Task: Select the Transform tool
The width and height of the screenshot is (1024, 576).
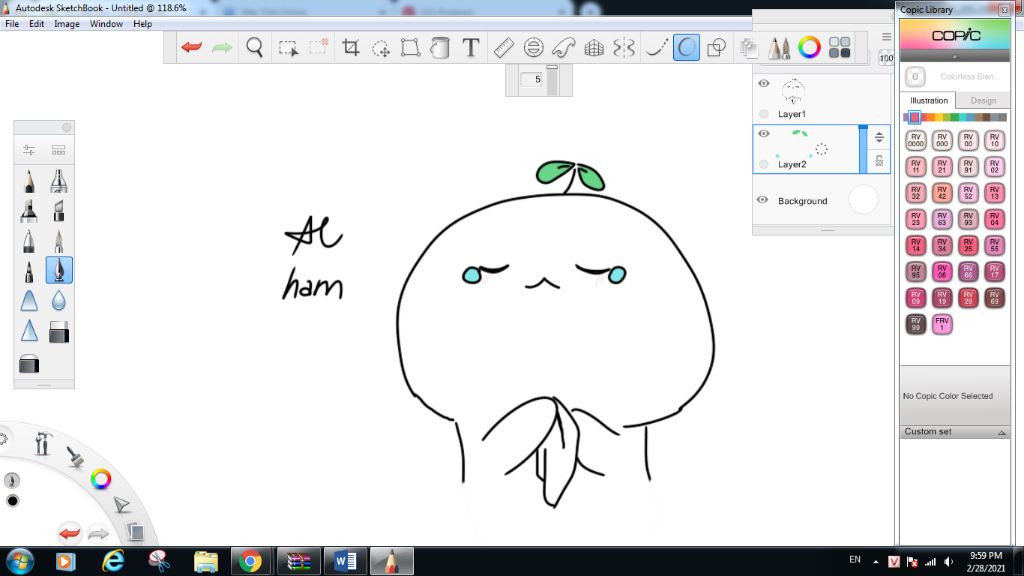Action: coord(410,47)
